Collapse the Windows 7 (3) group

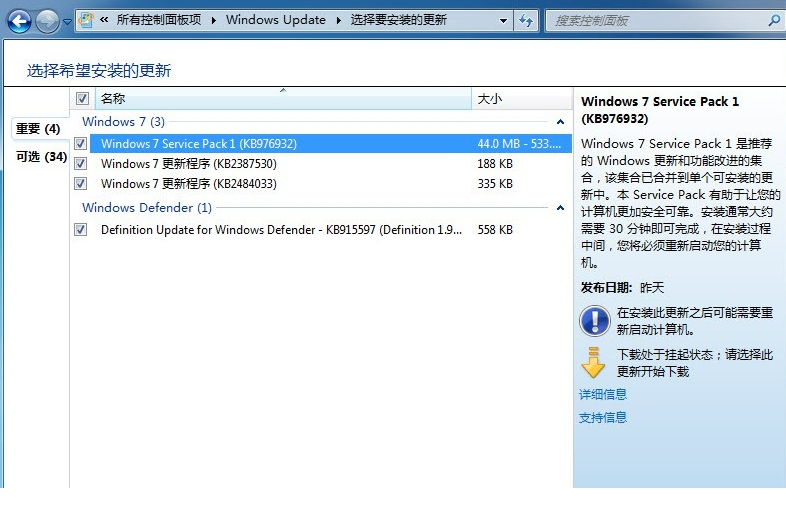click(560, 122)
